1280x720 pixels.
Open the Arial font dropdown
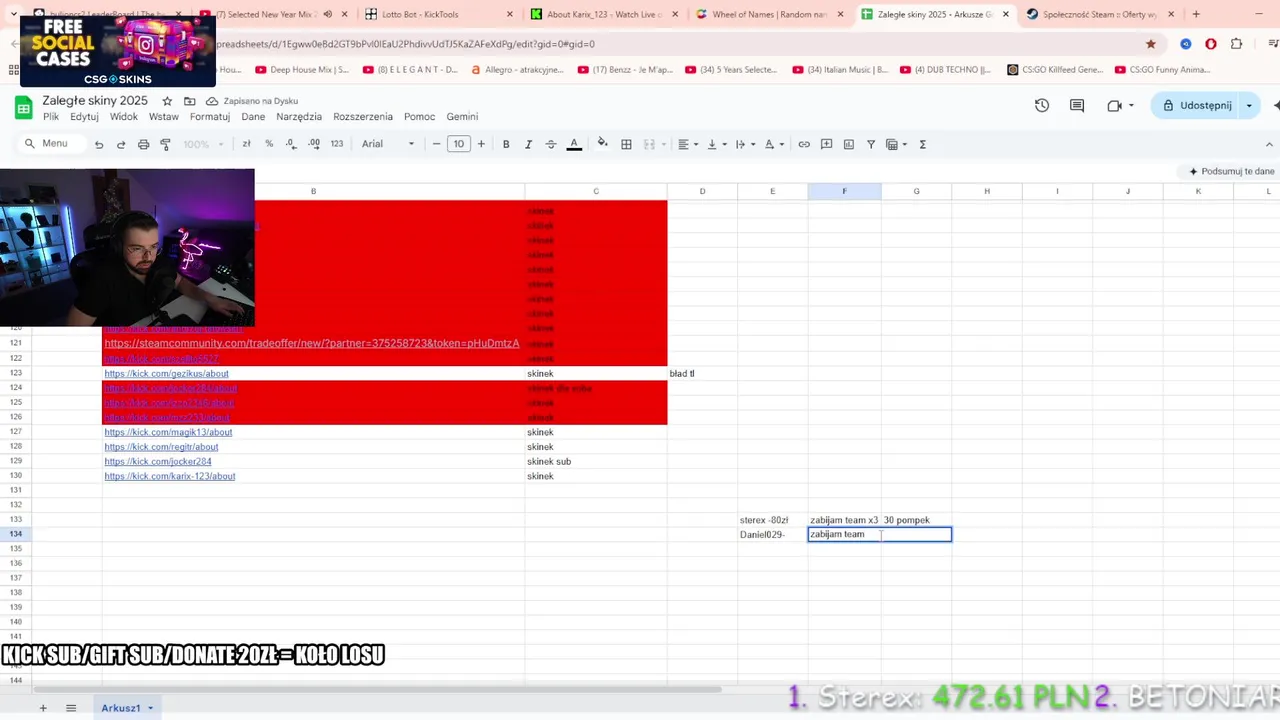pos(388,144)
